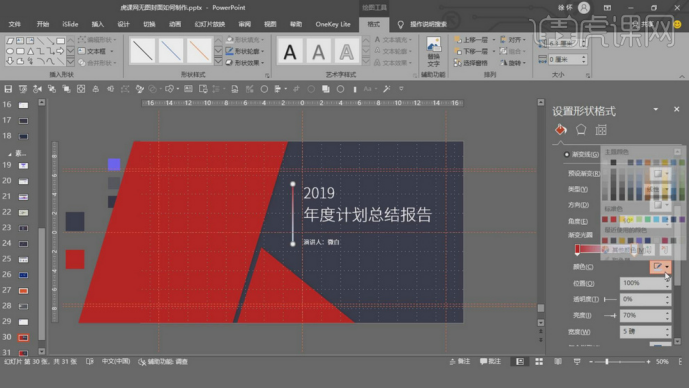Click the left red gradient stop
The image size is (690, 388).
point(577,250)
